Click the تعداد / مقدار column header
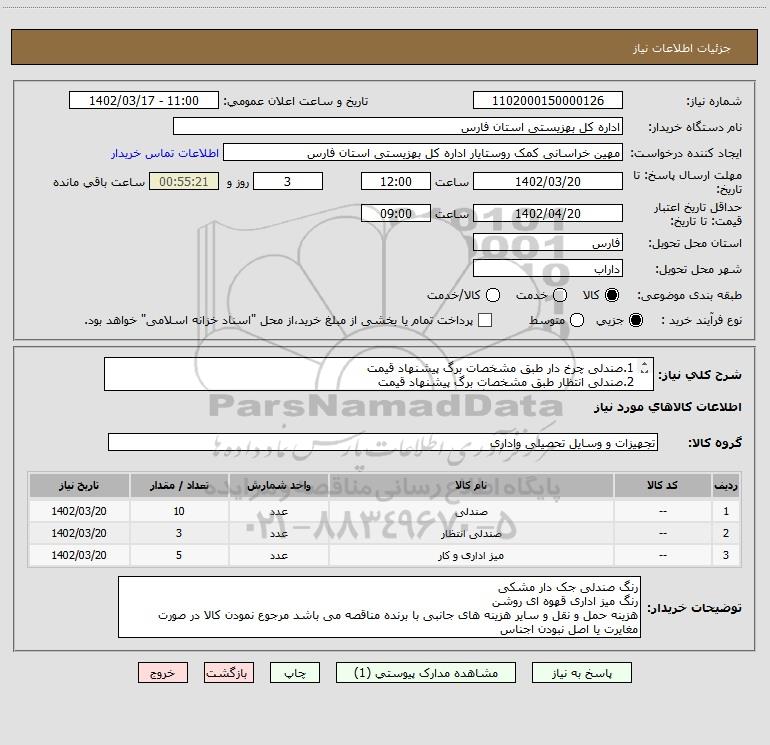770x745 pixels. (x=179, y=486)
